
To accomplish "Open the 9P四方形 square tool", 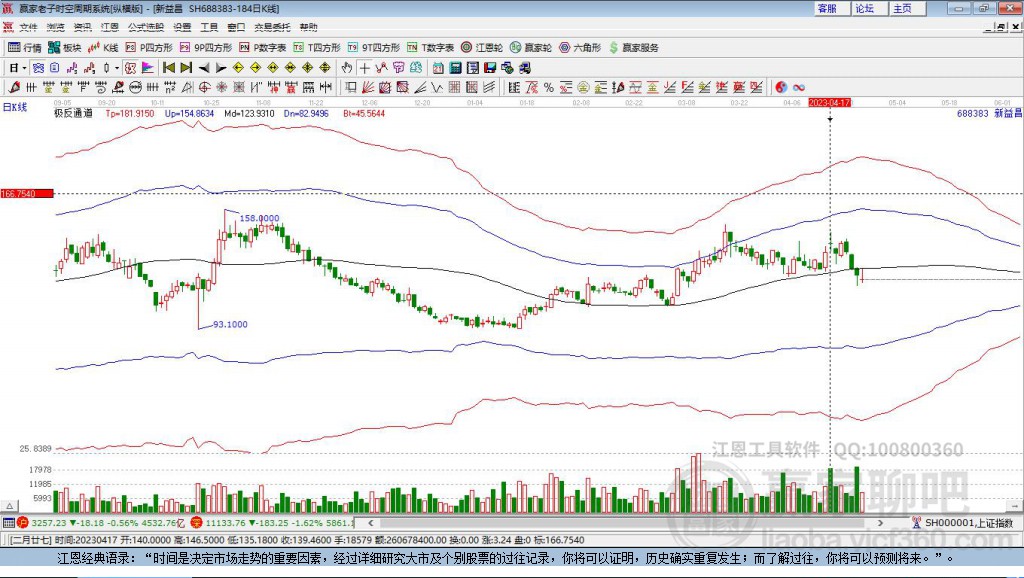I will 206,48.
